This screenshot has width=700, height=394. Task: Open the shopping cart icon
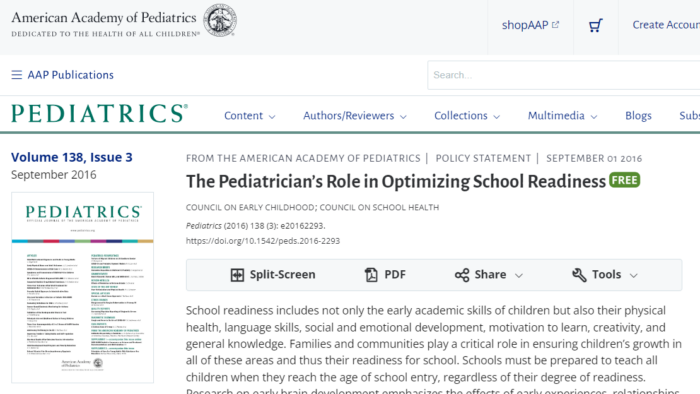596,25
